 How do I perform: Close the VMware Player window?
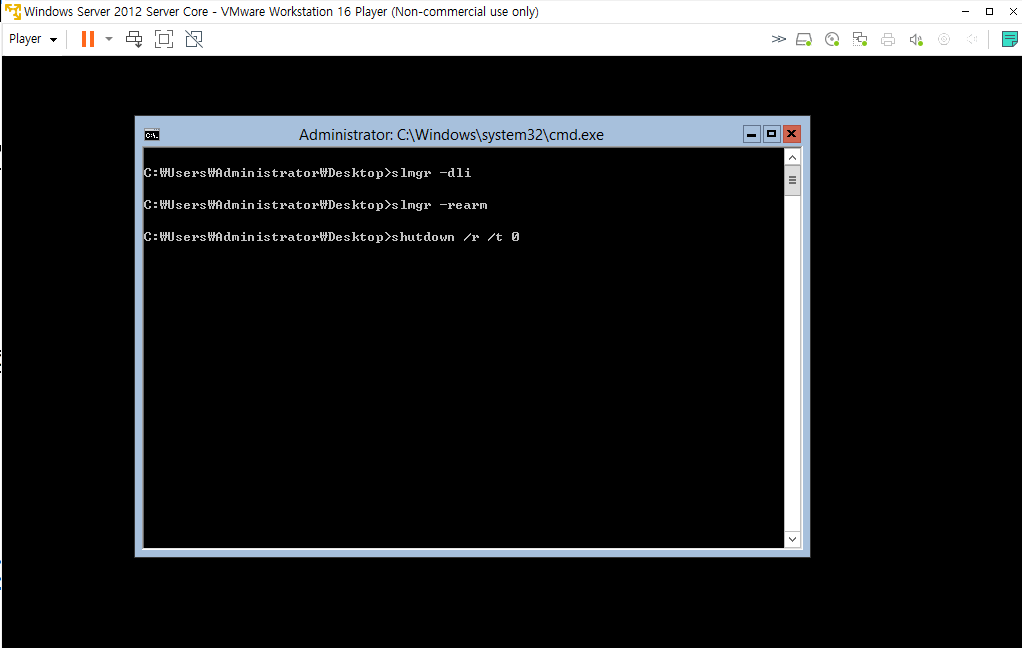tap(1013, 12)
